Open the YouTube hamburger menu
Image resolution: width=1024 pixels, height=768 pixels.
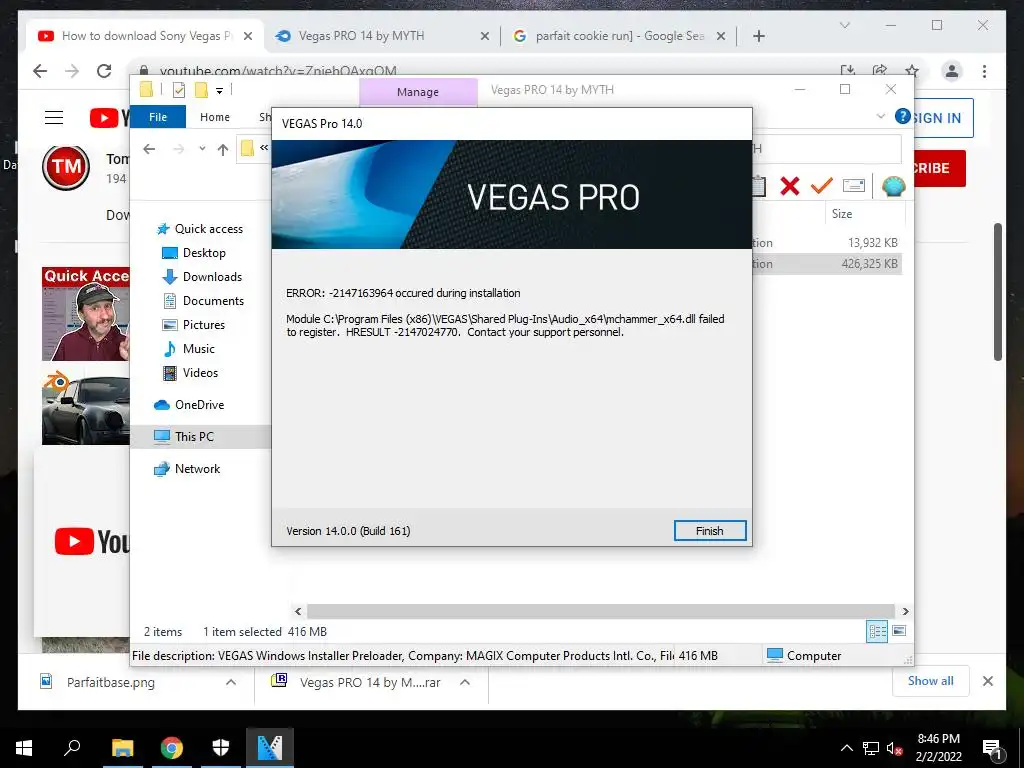(54, 118)
